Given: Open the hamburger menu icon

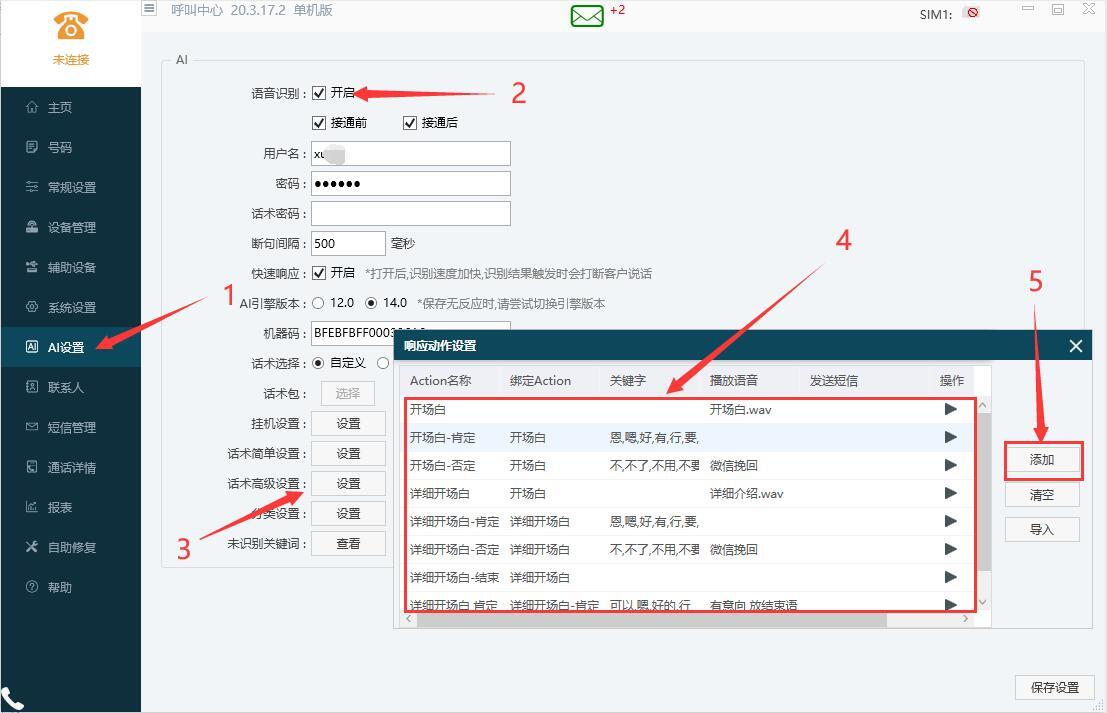Looking at the screenshot, I should [x=149, y=8].
